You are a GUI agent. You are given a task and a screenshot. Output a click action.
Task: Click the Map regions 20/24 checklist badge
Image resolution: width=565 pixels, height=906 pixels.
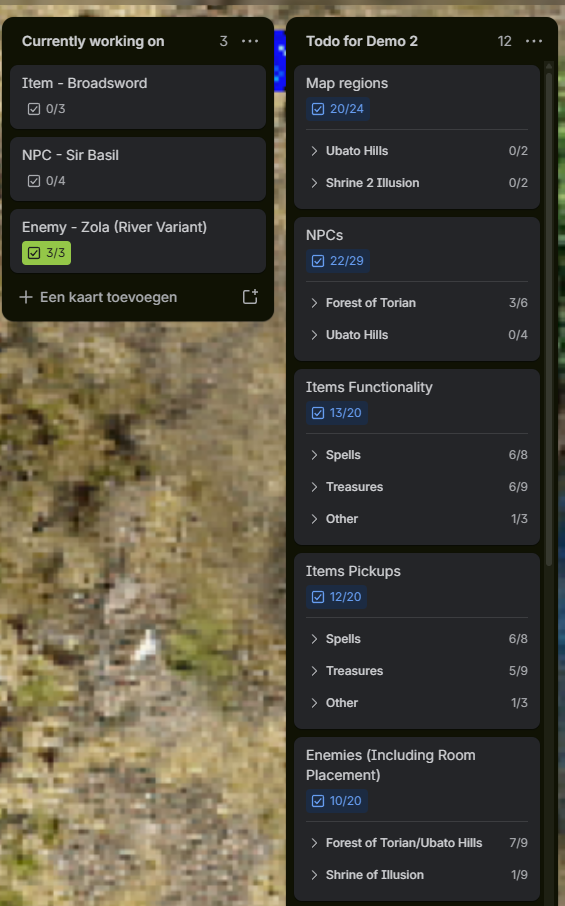338,109
